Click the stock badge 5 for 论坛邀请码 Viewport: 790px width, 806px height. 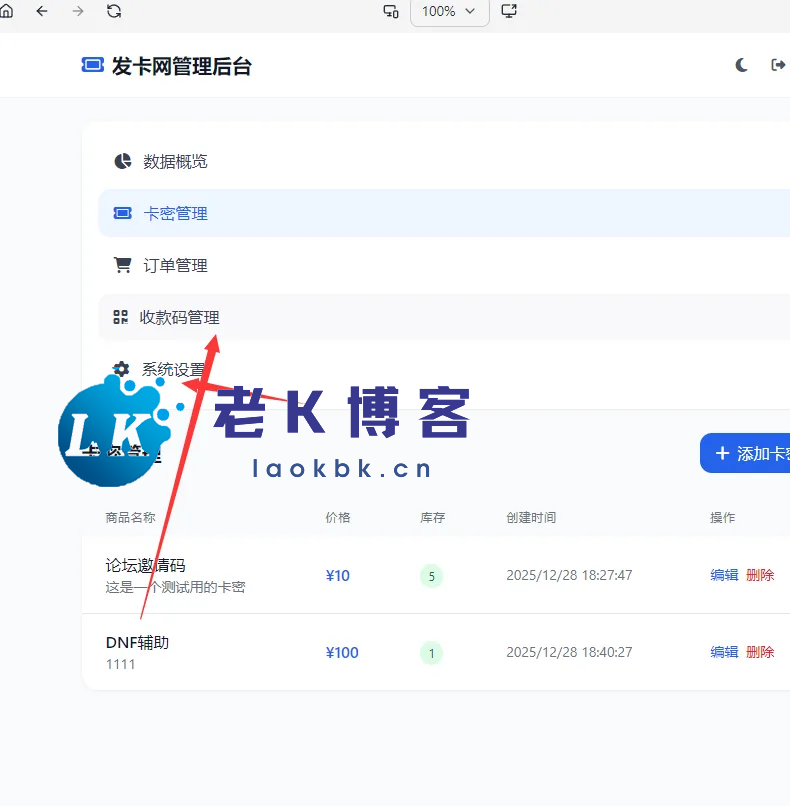(431, 576)
